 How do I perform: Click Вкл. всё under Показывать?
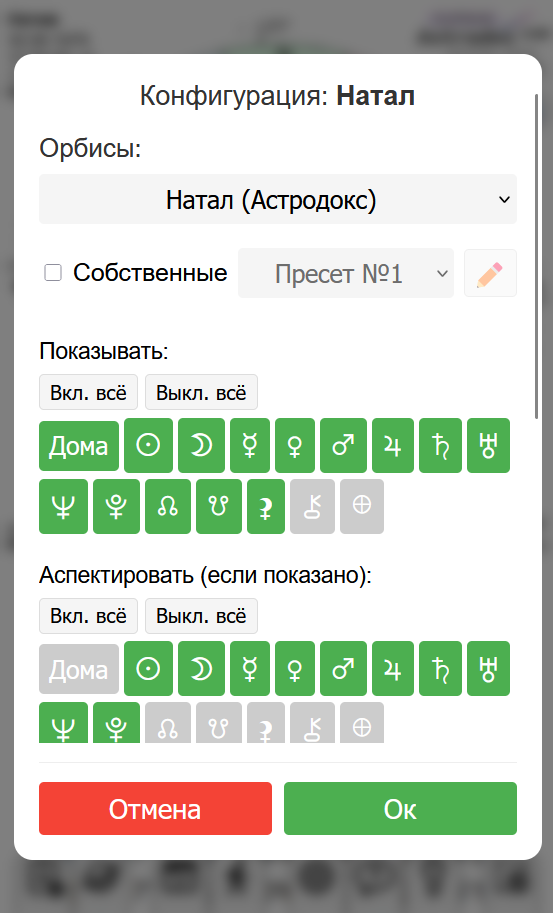pyautogui.click(x=88, y=392)
